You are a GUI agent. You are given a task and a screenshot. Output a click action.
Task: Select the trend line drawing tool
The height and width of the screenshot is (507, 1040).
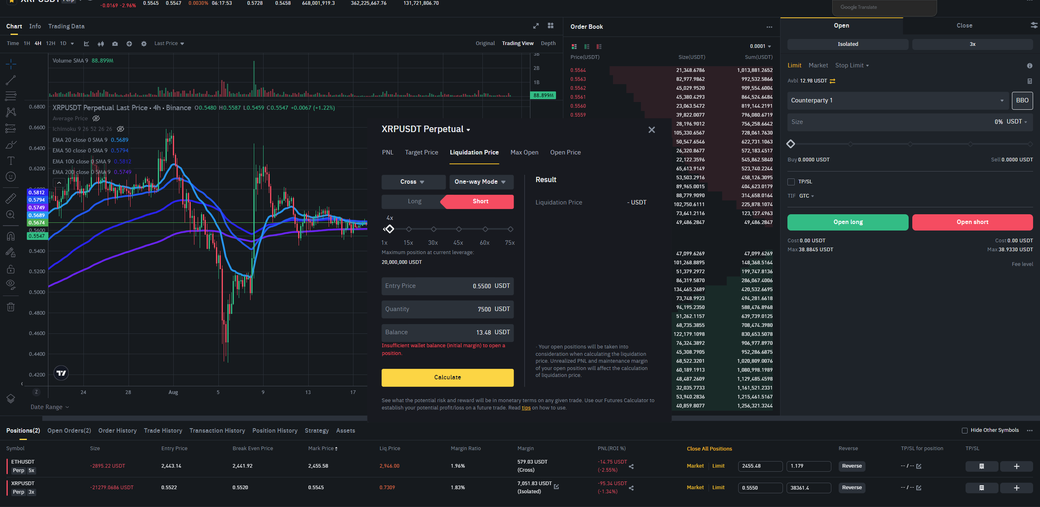coord(10,79)
